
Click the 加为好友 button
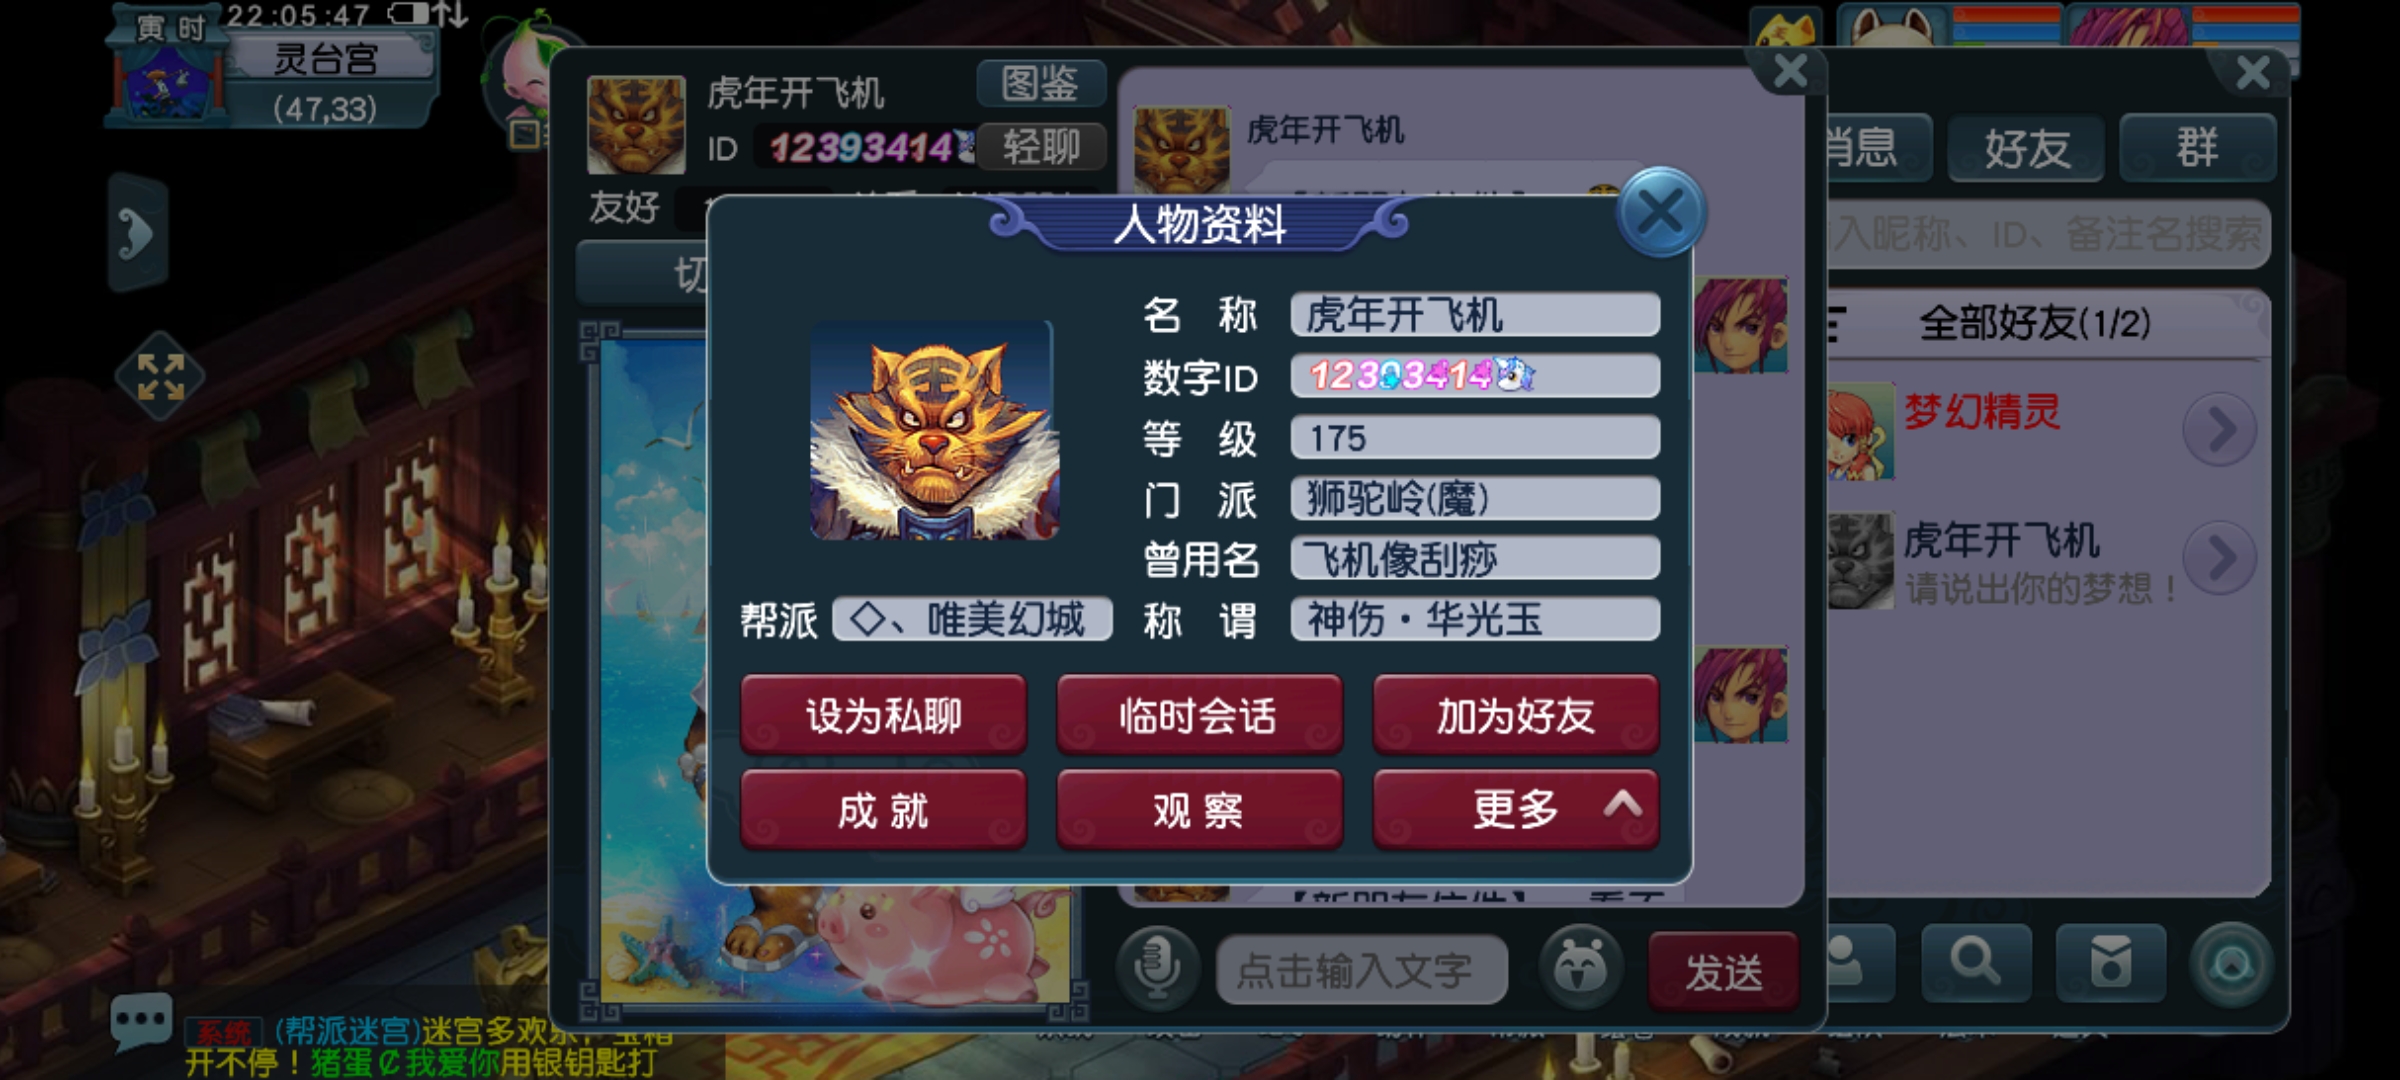tap(1516, 714)
